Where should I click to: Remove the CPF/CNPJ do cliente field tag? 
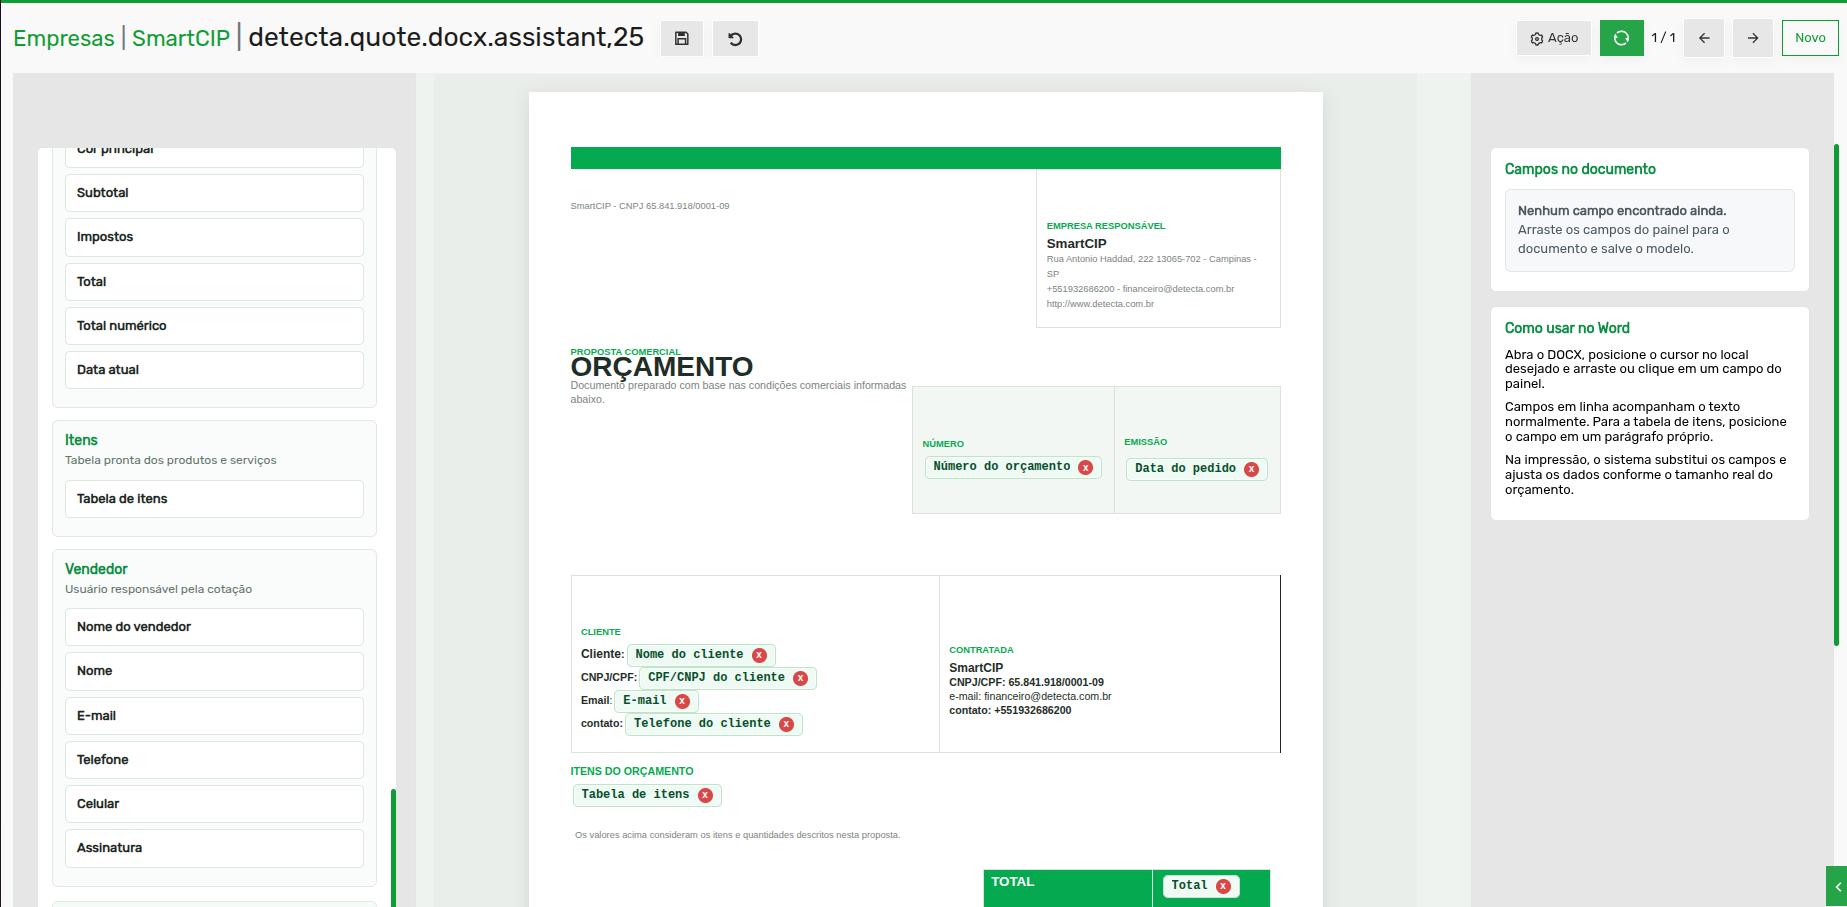point(800,678)
